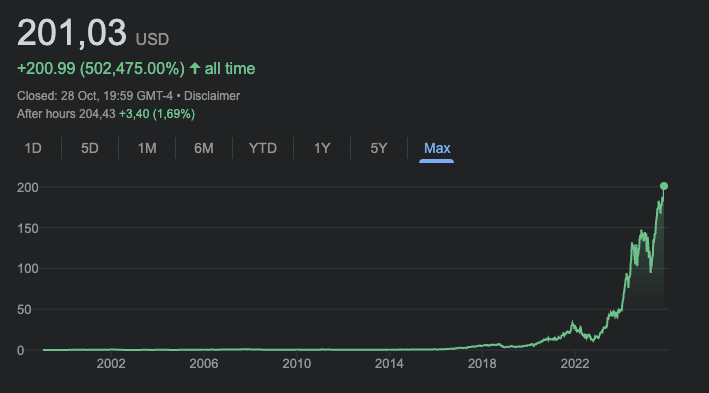Click the 2022 x-axis label
Viewport: 709px width, 393px height.
tap(575, 364)
